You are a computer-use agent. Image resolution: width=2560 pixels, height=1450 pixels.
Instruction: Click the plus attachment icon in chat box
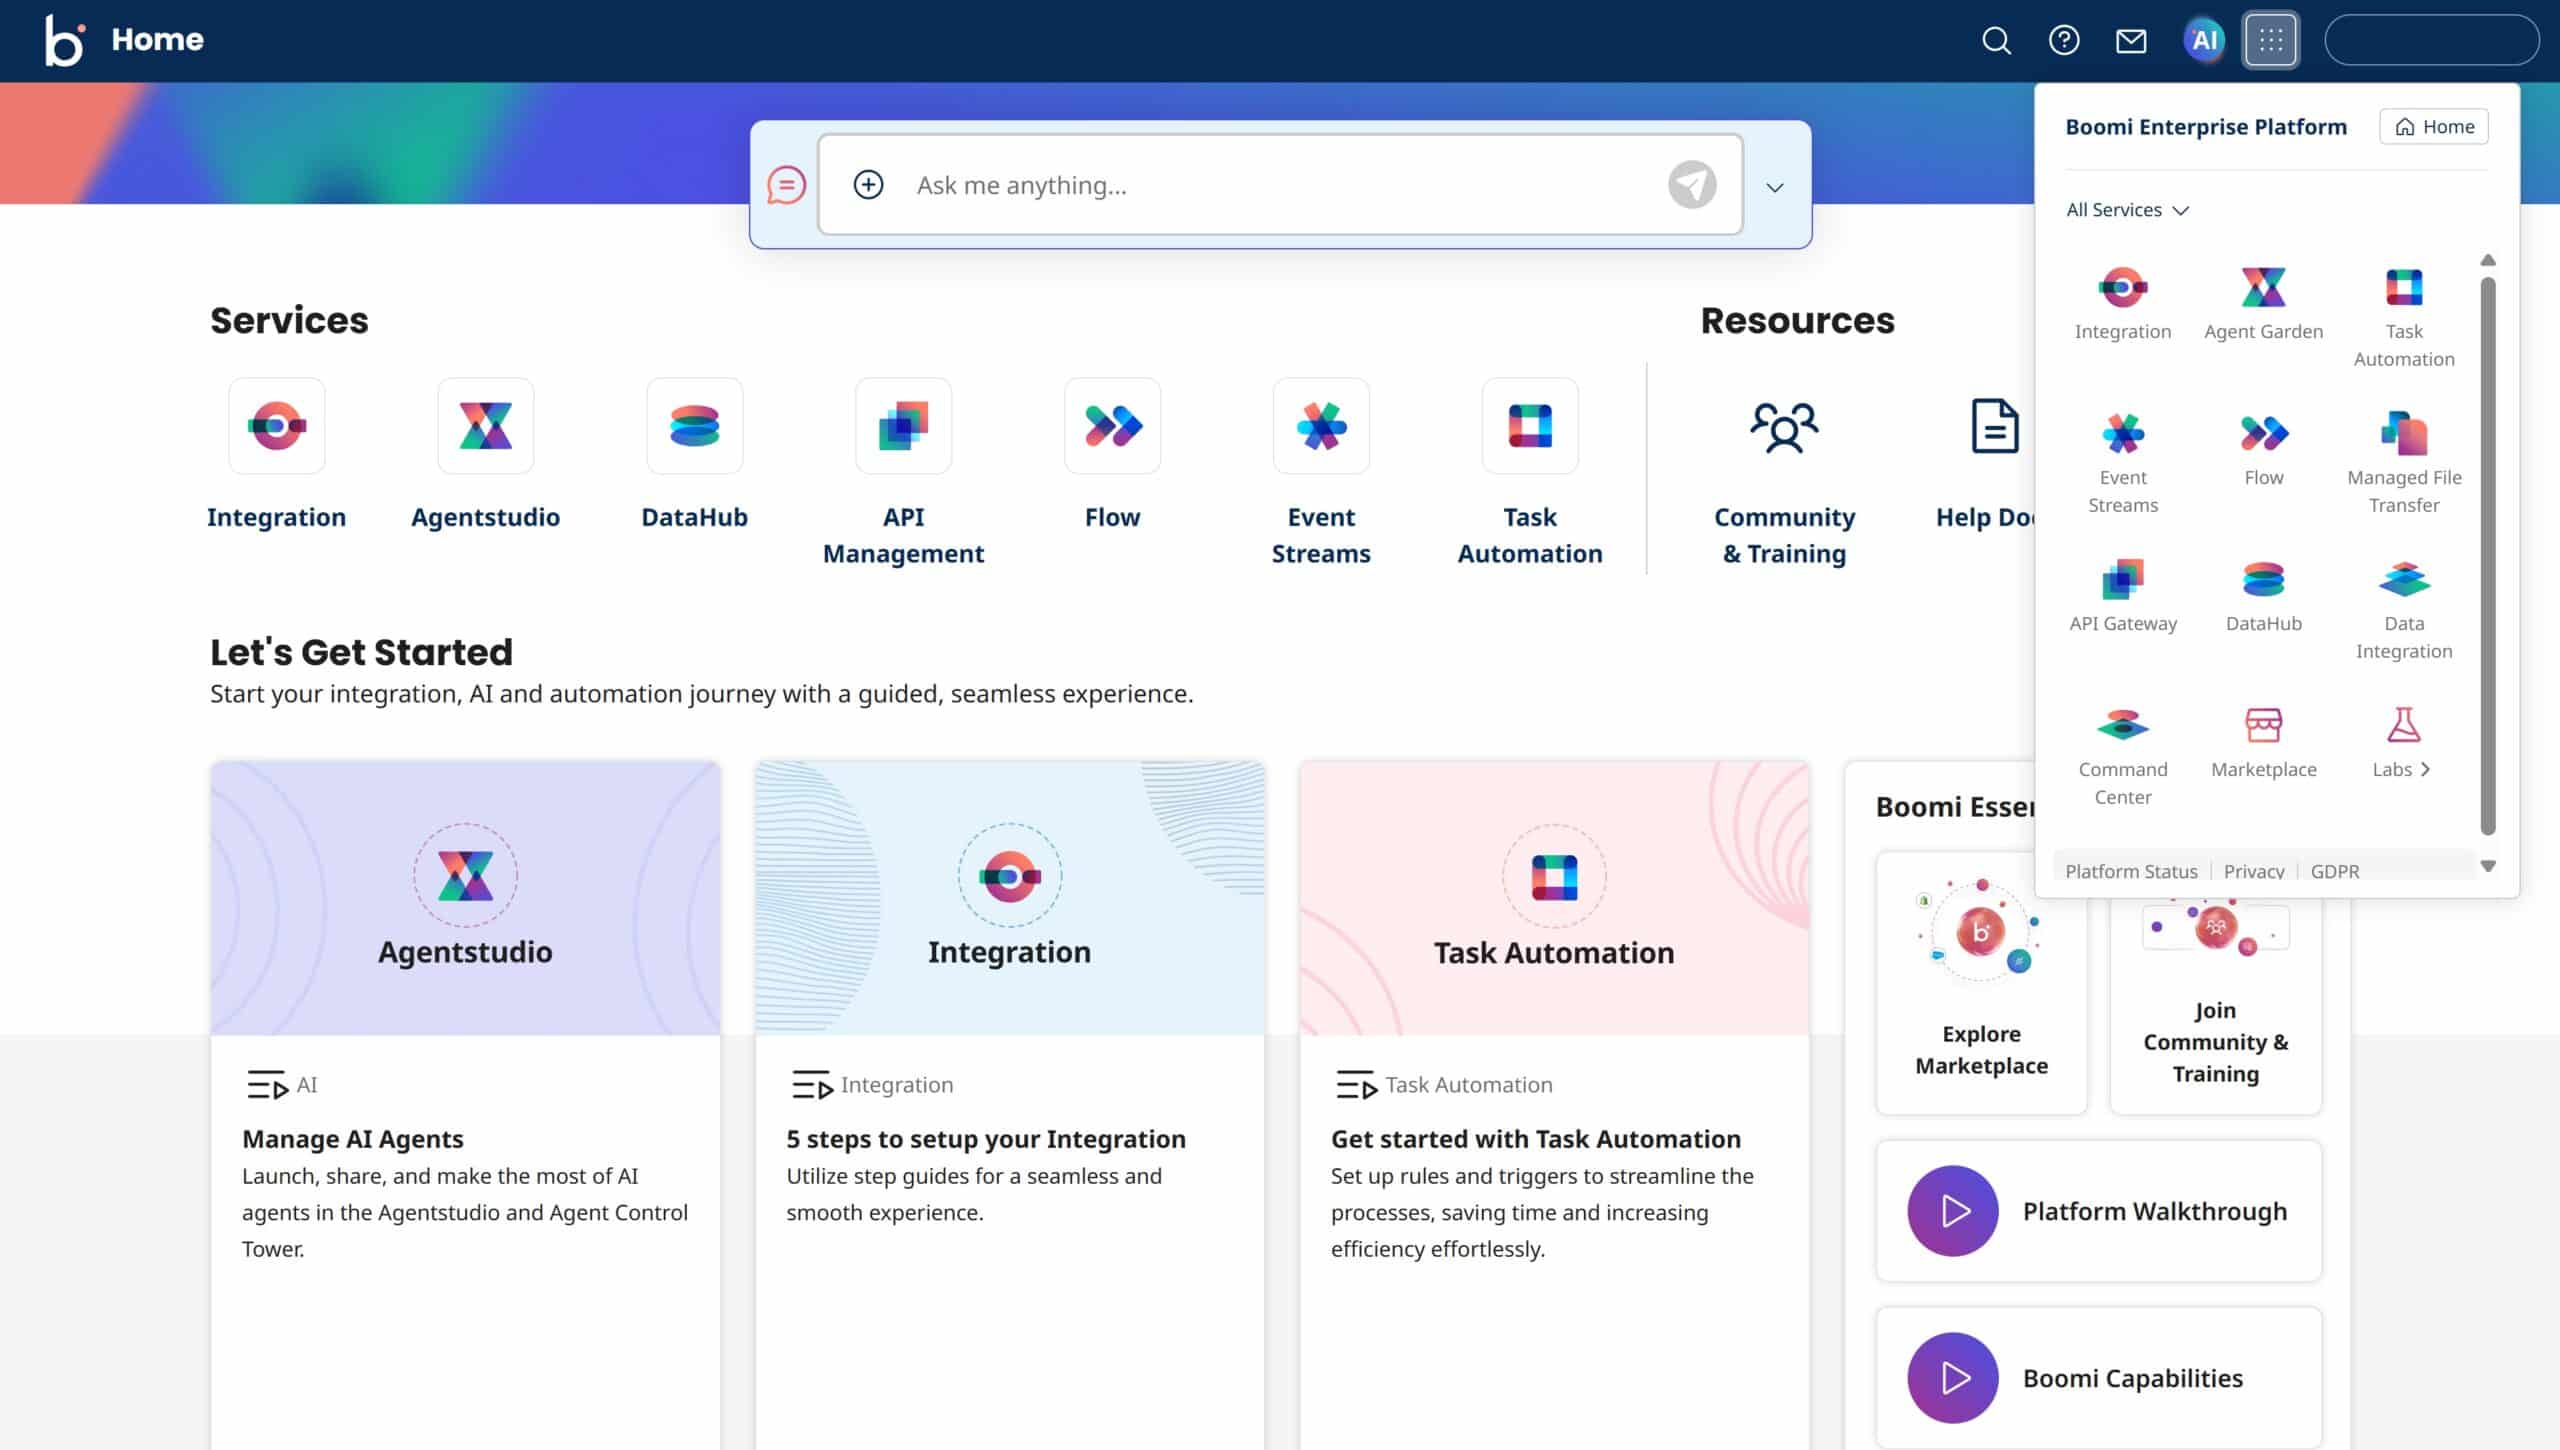click(x=868, y=185)
